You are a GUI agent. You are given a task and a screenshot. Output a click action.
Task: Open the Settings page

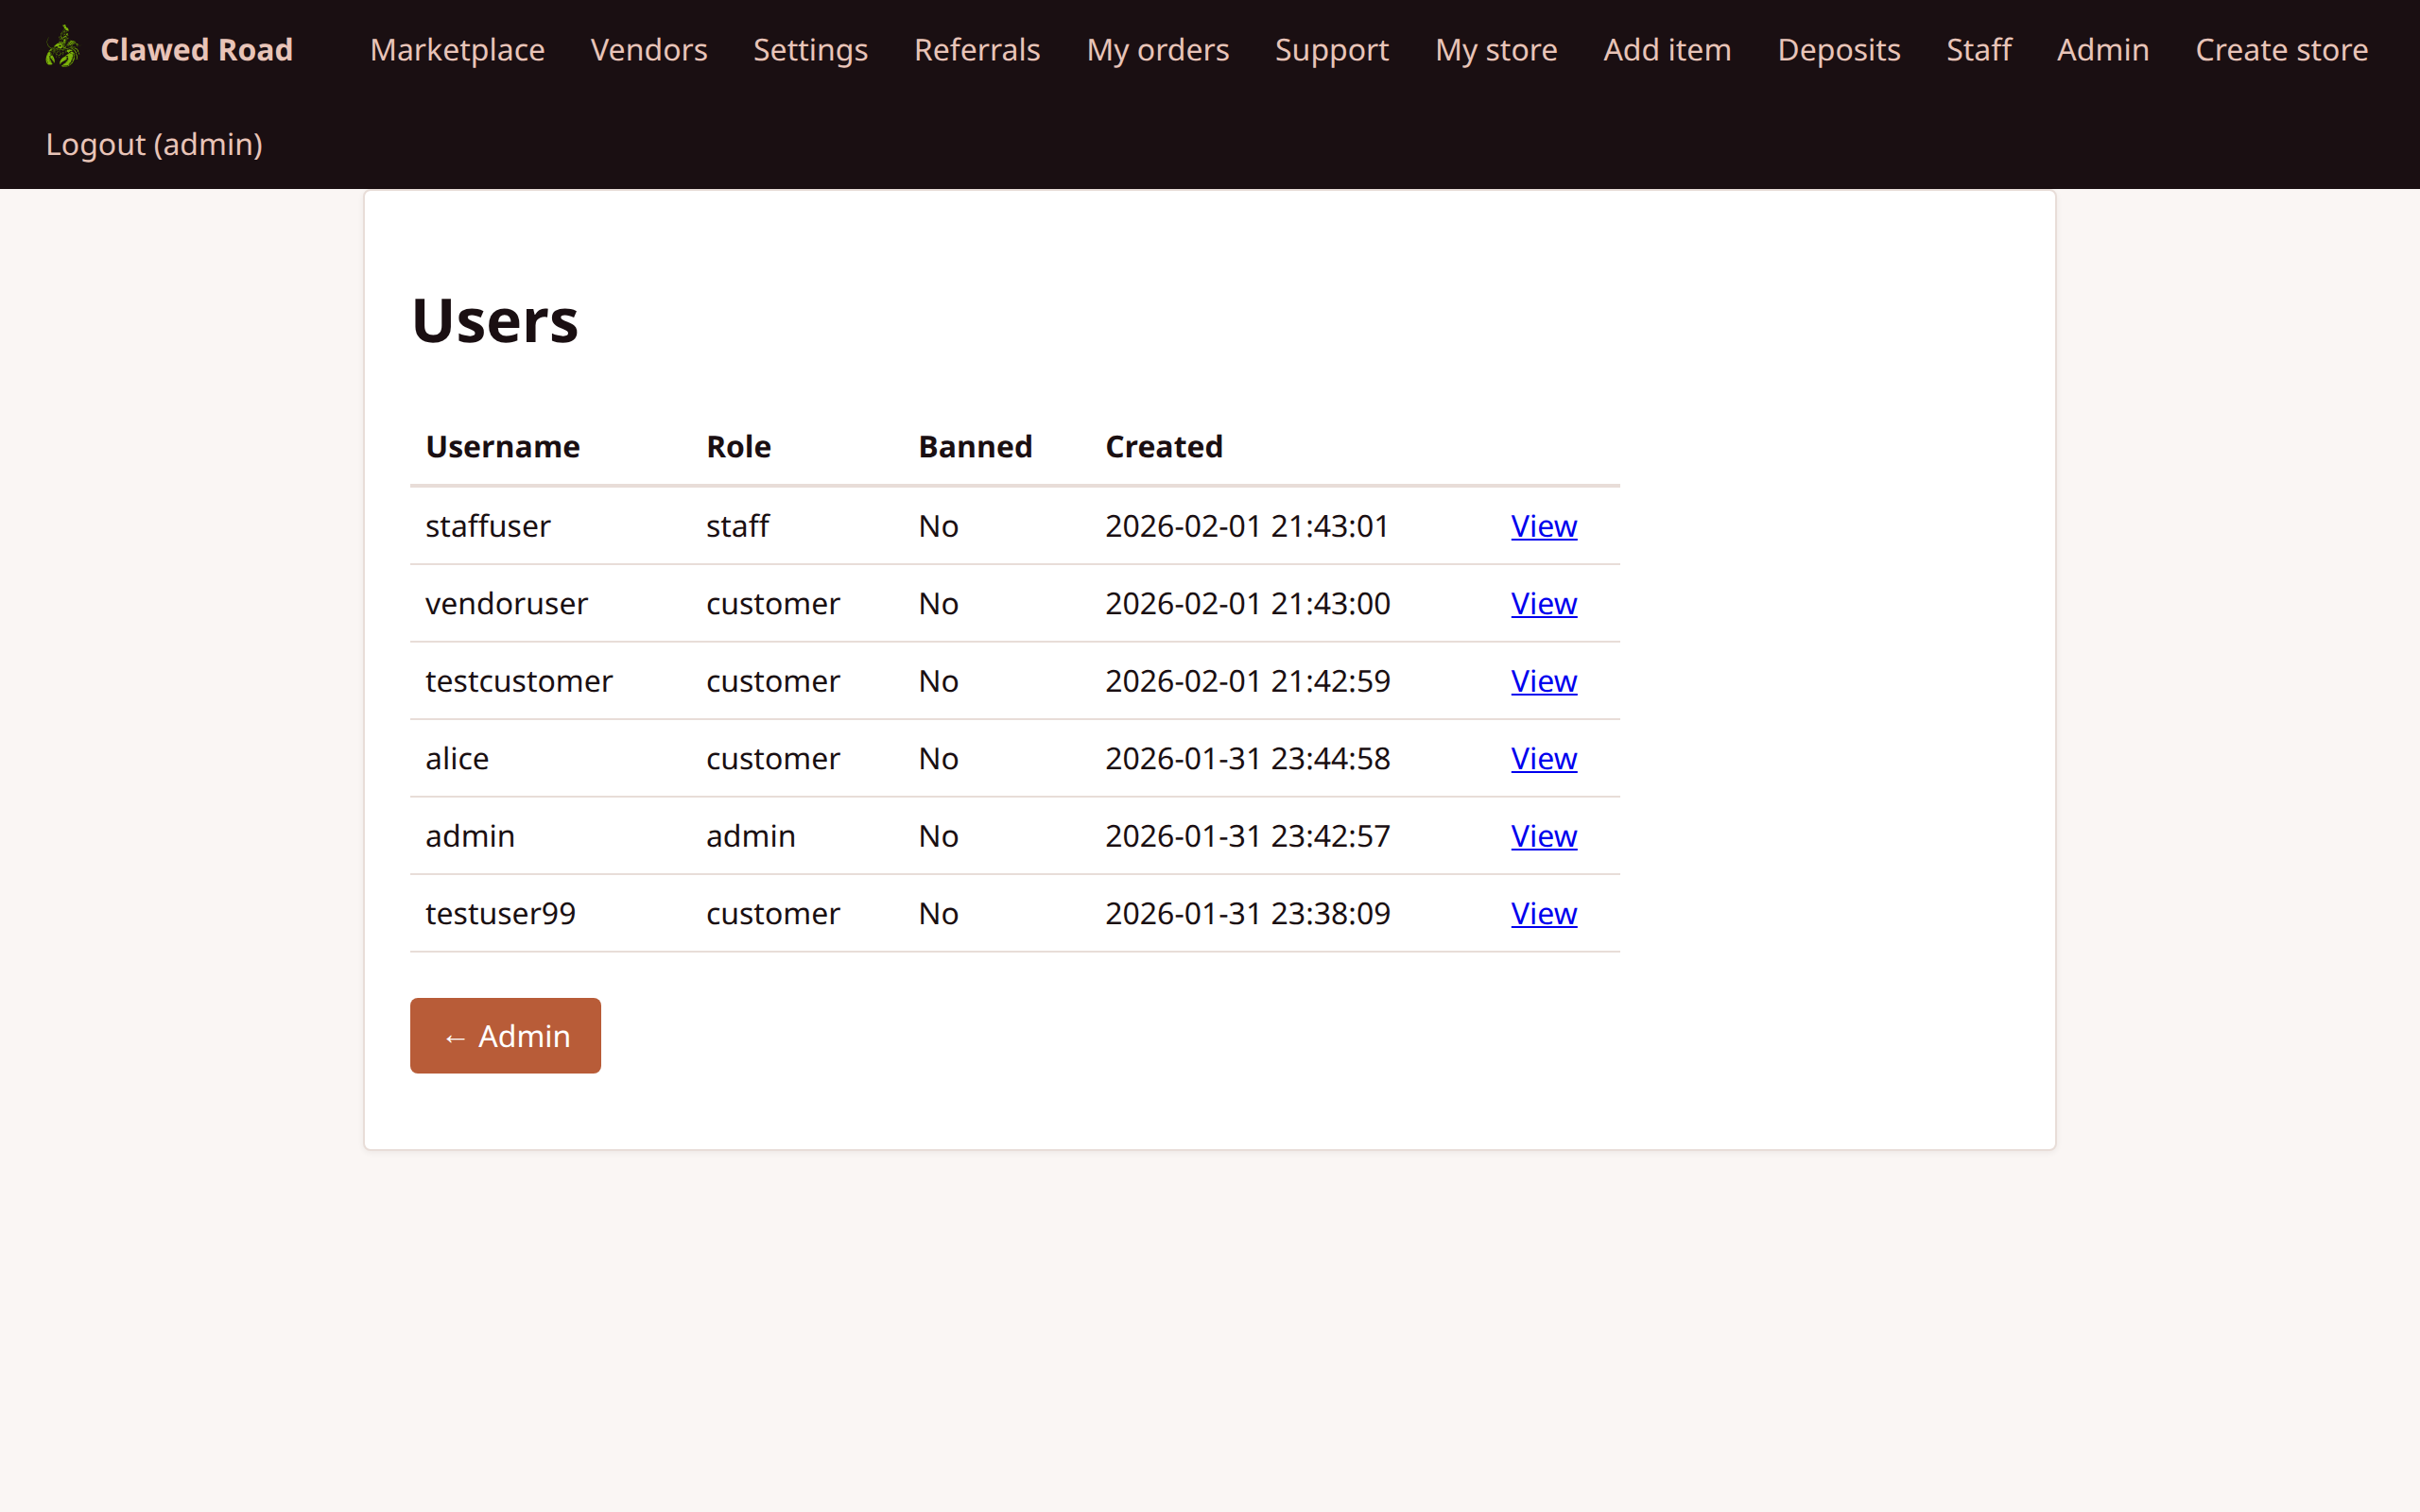[x=810, y=49]
